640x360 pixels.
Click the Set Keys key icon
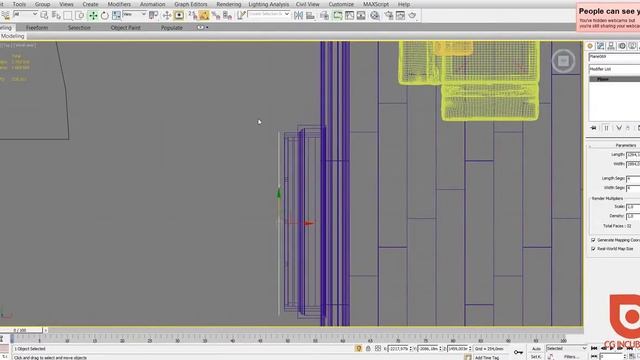[518, 352]
